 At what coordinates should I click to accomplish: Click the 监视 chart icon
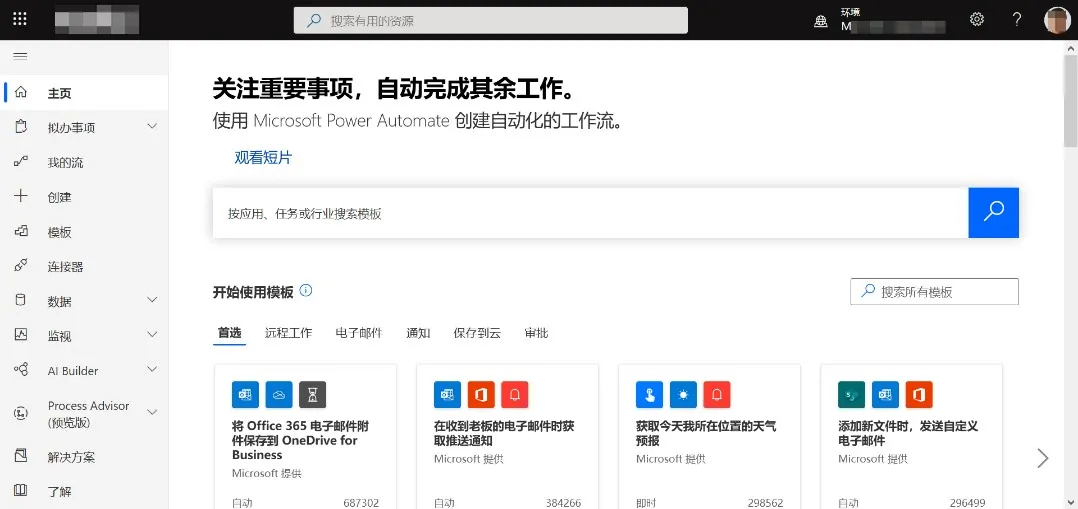coord(21,335)
